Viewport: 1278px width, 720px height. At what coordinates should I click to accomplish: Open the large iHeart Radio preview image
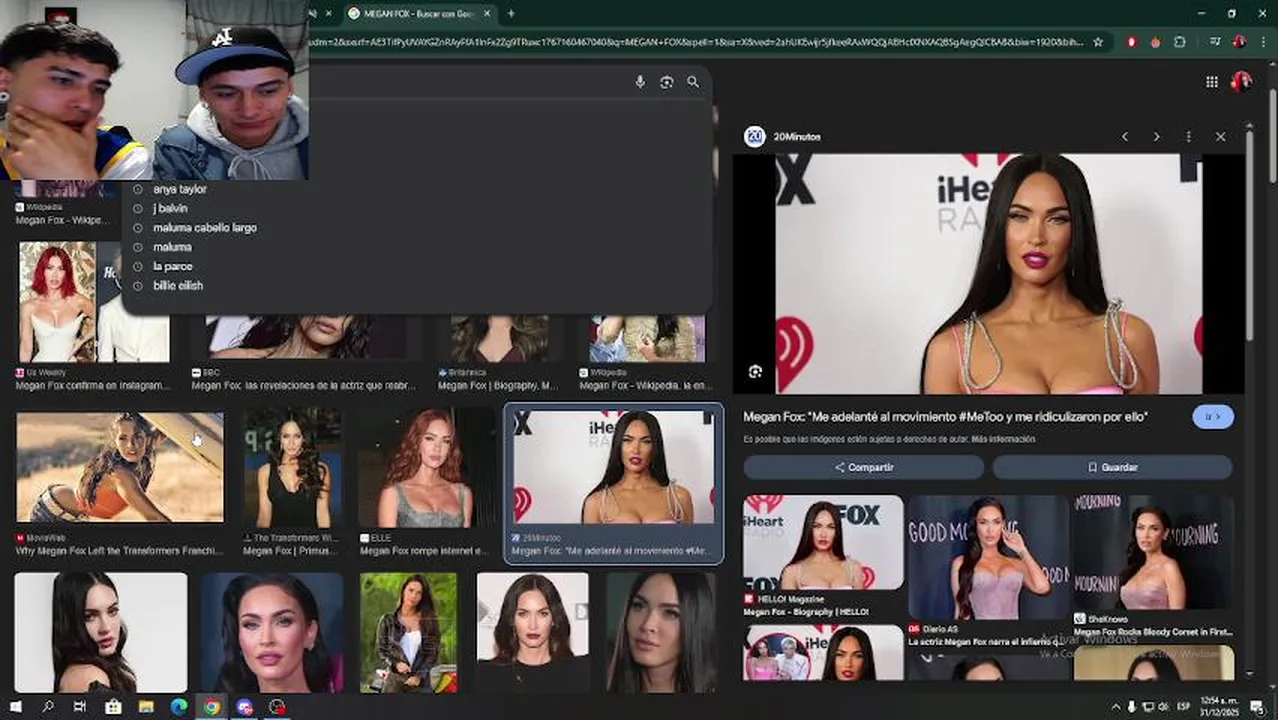coord(989,273)
